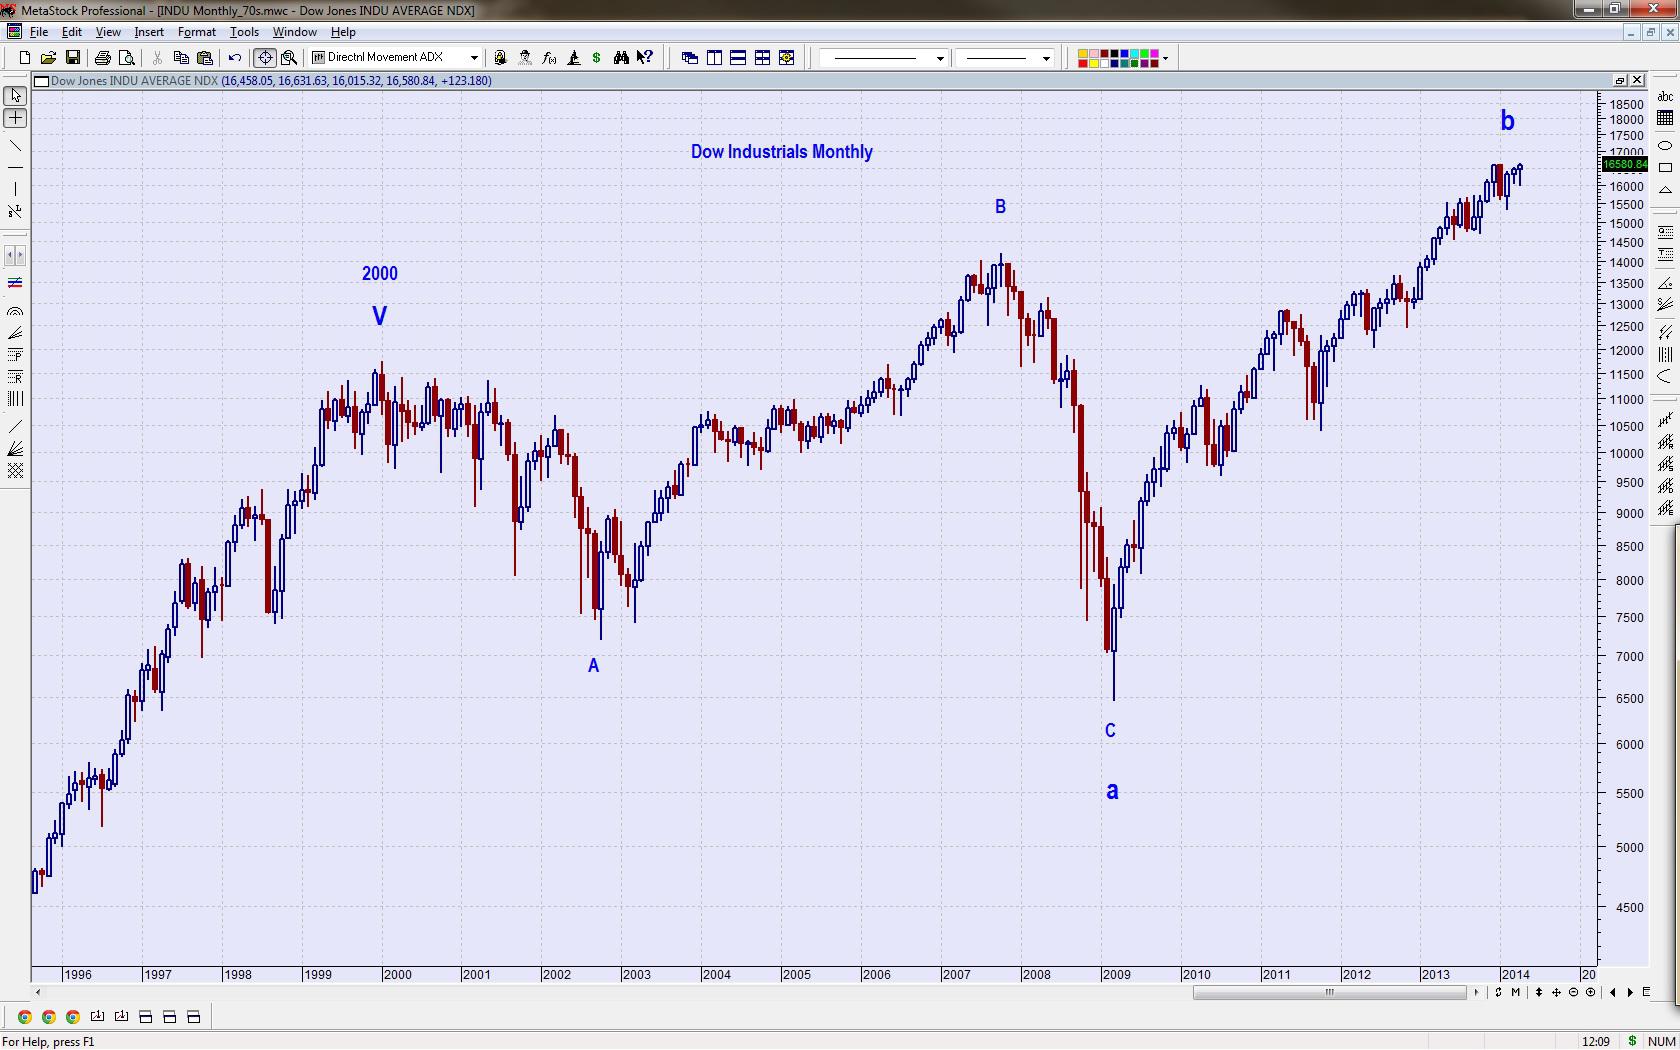
Task: Click the Expert Advisor icon
Action: point(525,57)
